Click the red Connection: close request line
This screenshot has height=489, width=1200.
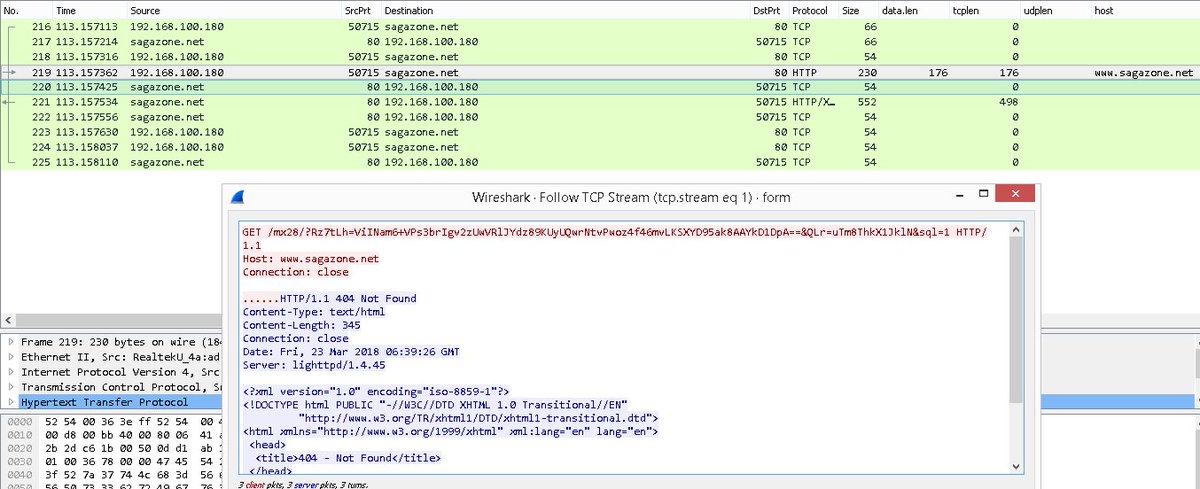pos(295,272)
